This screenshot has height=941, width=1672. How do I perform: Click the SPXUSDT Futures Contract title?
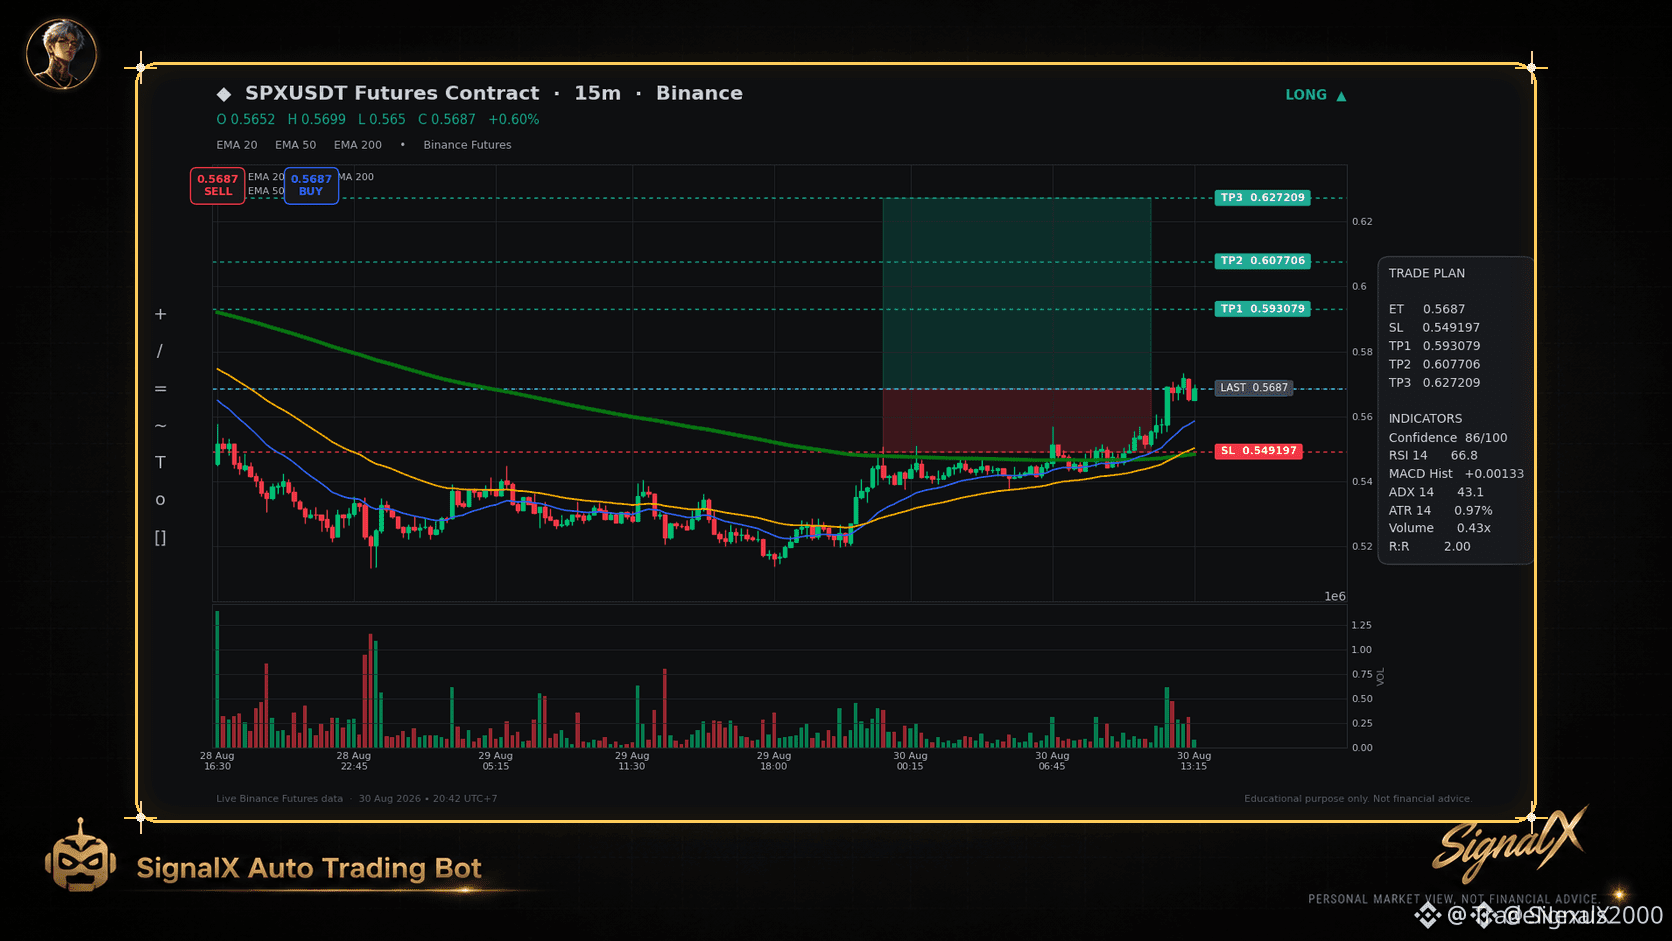click(x=392, y=93)
